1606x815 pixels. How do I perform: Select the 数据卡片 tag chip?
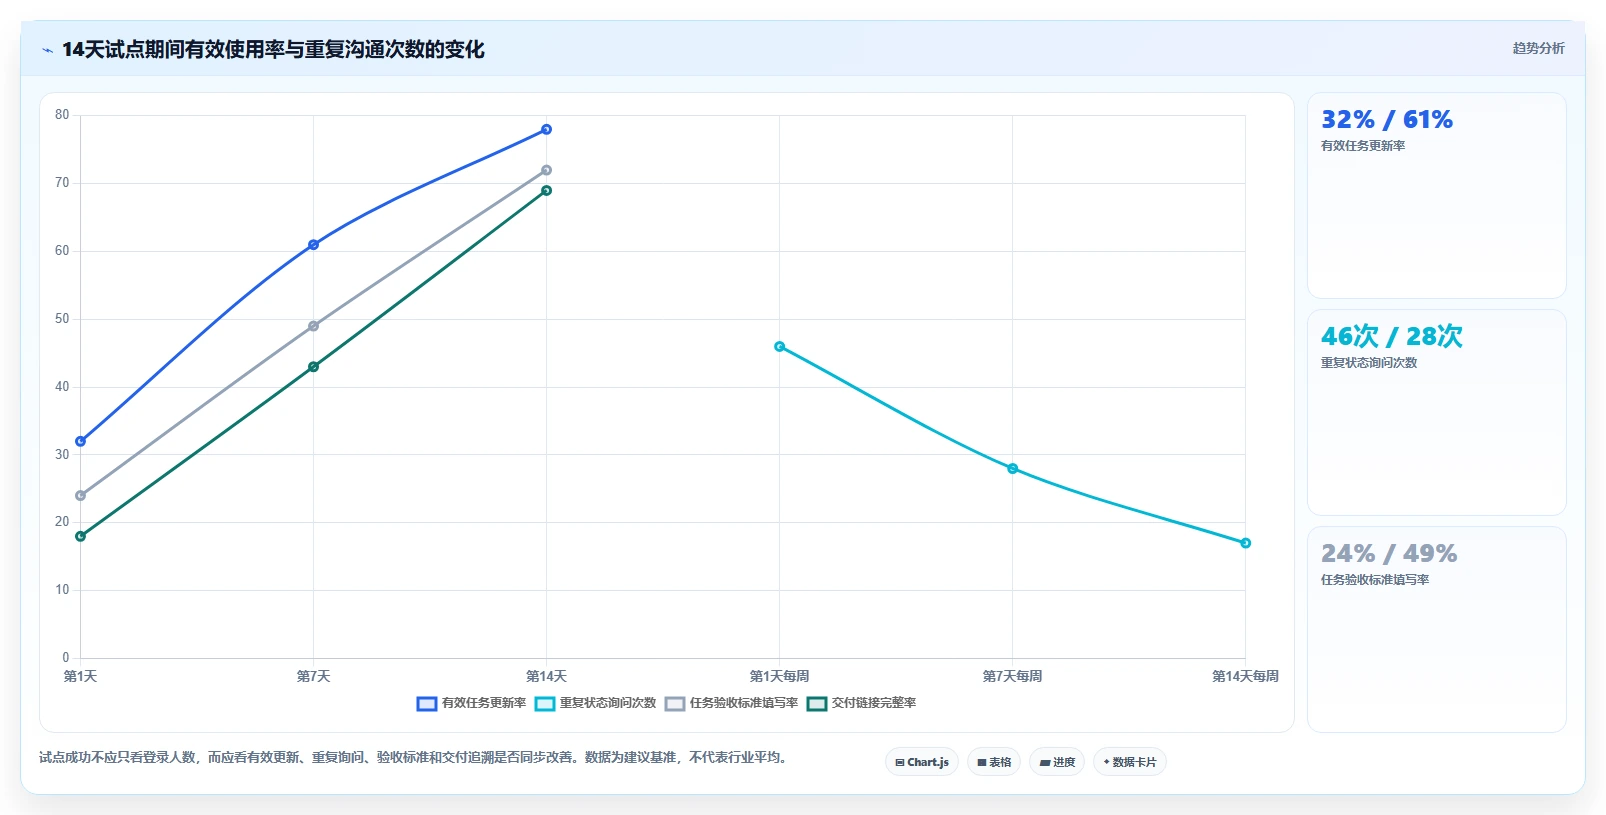click(1130, 762)
